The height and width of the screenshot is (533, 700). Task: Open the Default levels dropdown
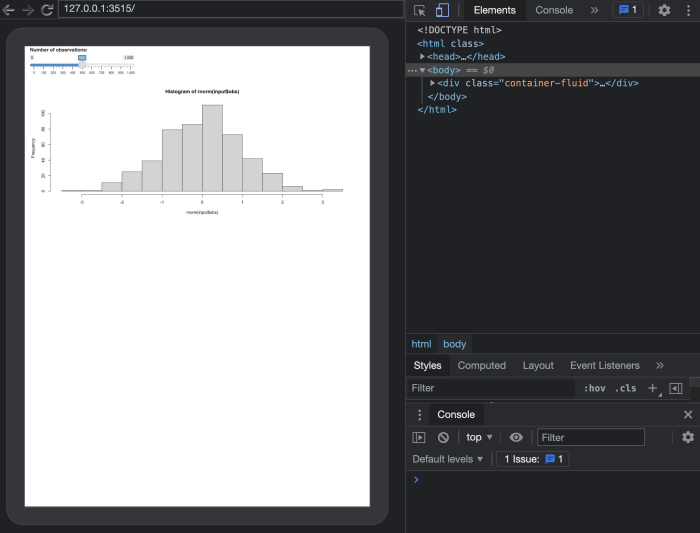[448, 459]
